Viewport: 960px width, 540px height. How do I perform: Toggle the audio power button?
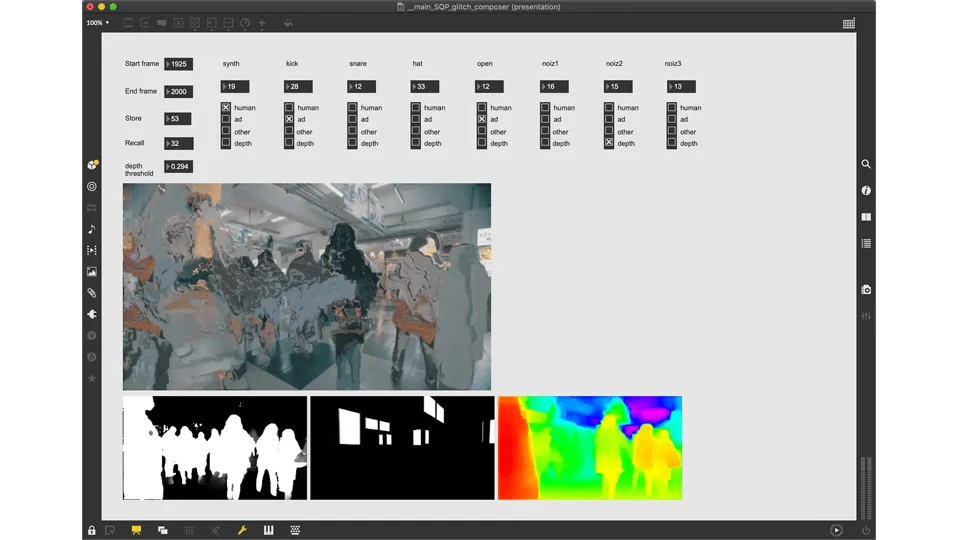point(866,530)
